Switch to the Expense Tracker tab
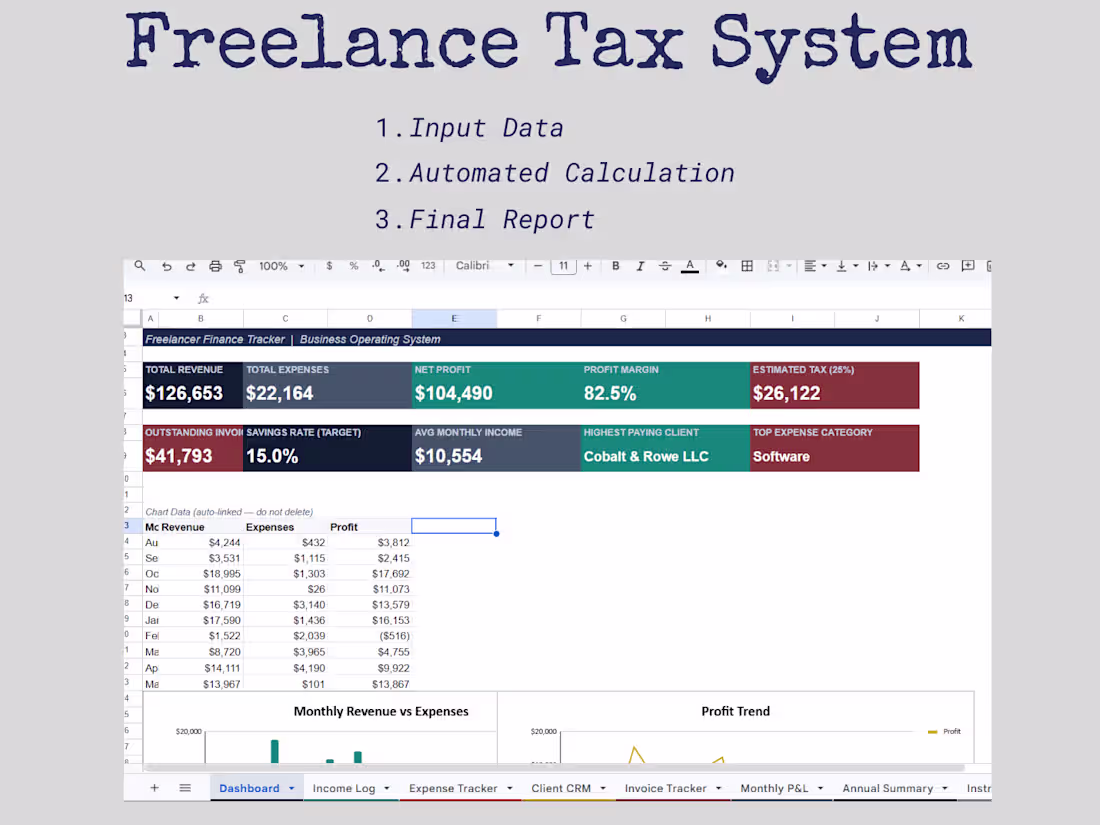 pyautogui.click(x=453, y=789)
